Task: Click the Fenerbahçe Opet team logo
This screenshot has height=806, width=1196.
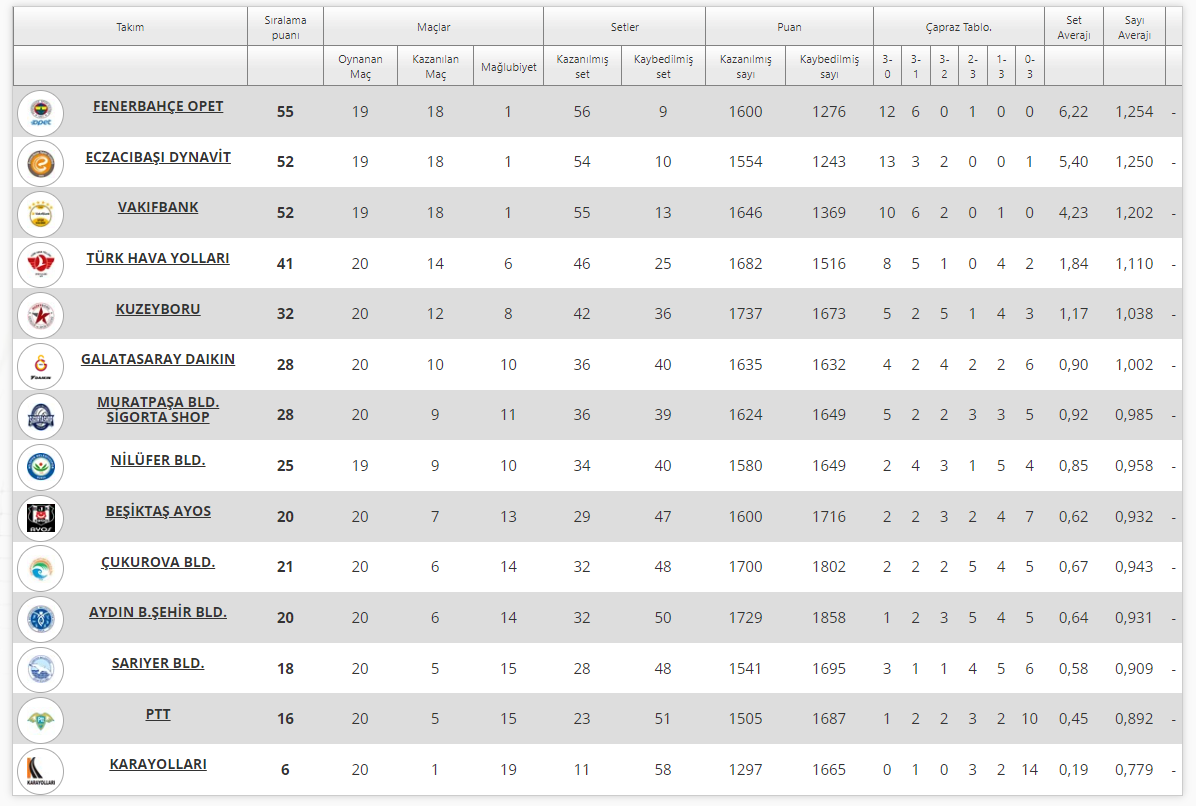Action: tap(41, 113)
